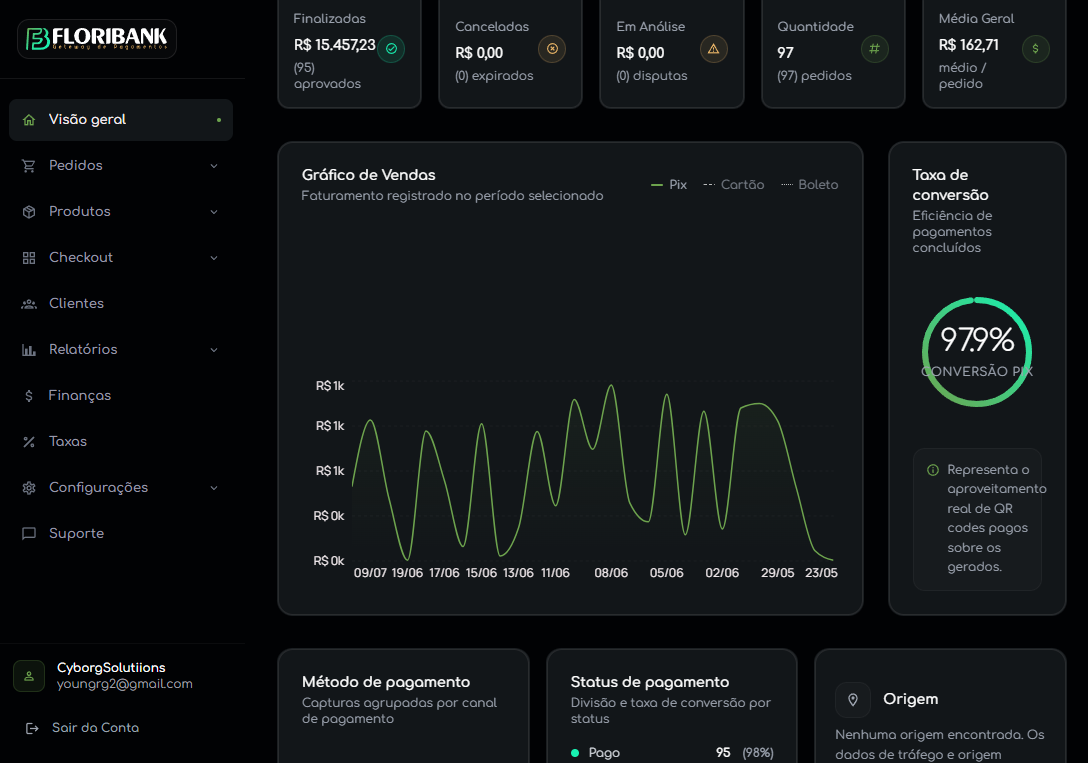Screen dimensions: 1088x763
Task: Click the 08/06 date on chart axis
Action: [611, 573]
